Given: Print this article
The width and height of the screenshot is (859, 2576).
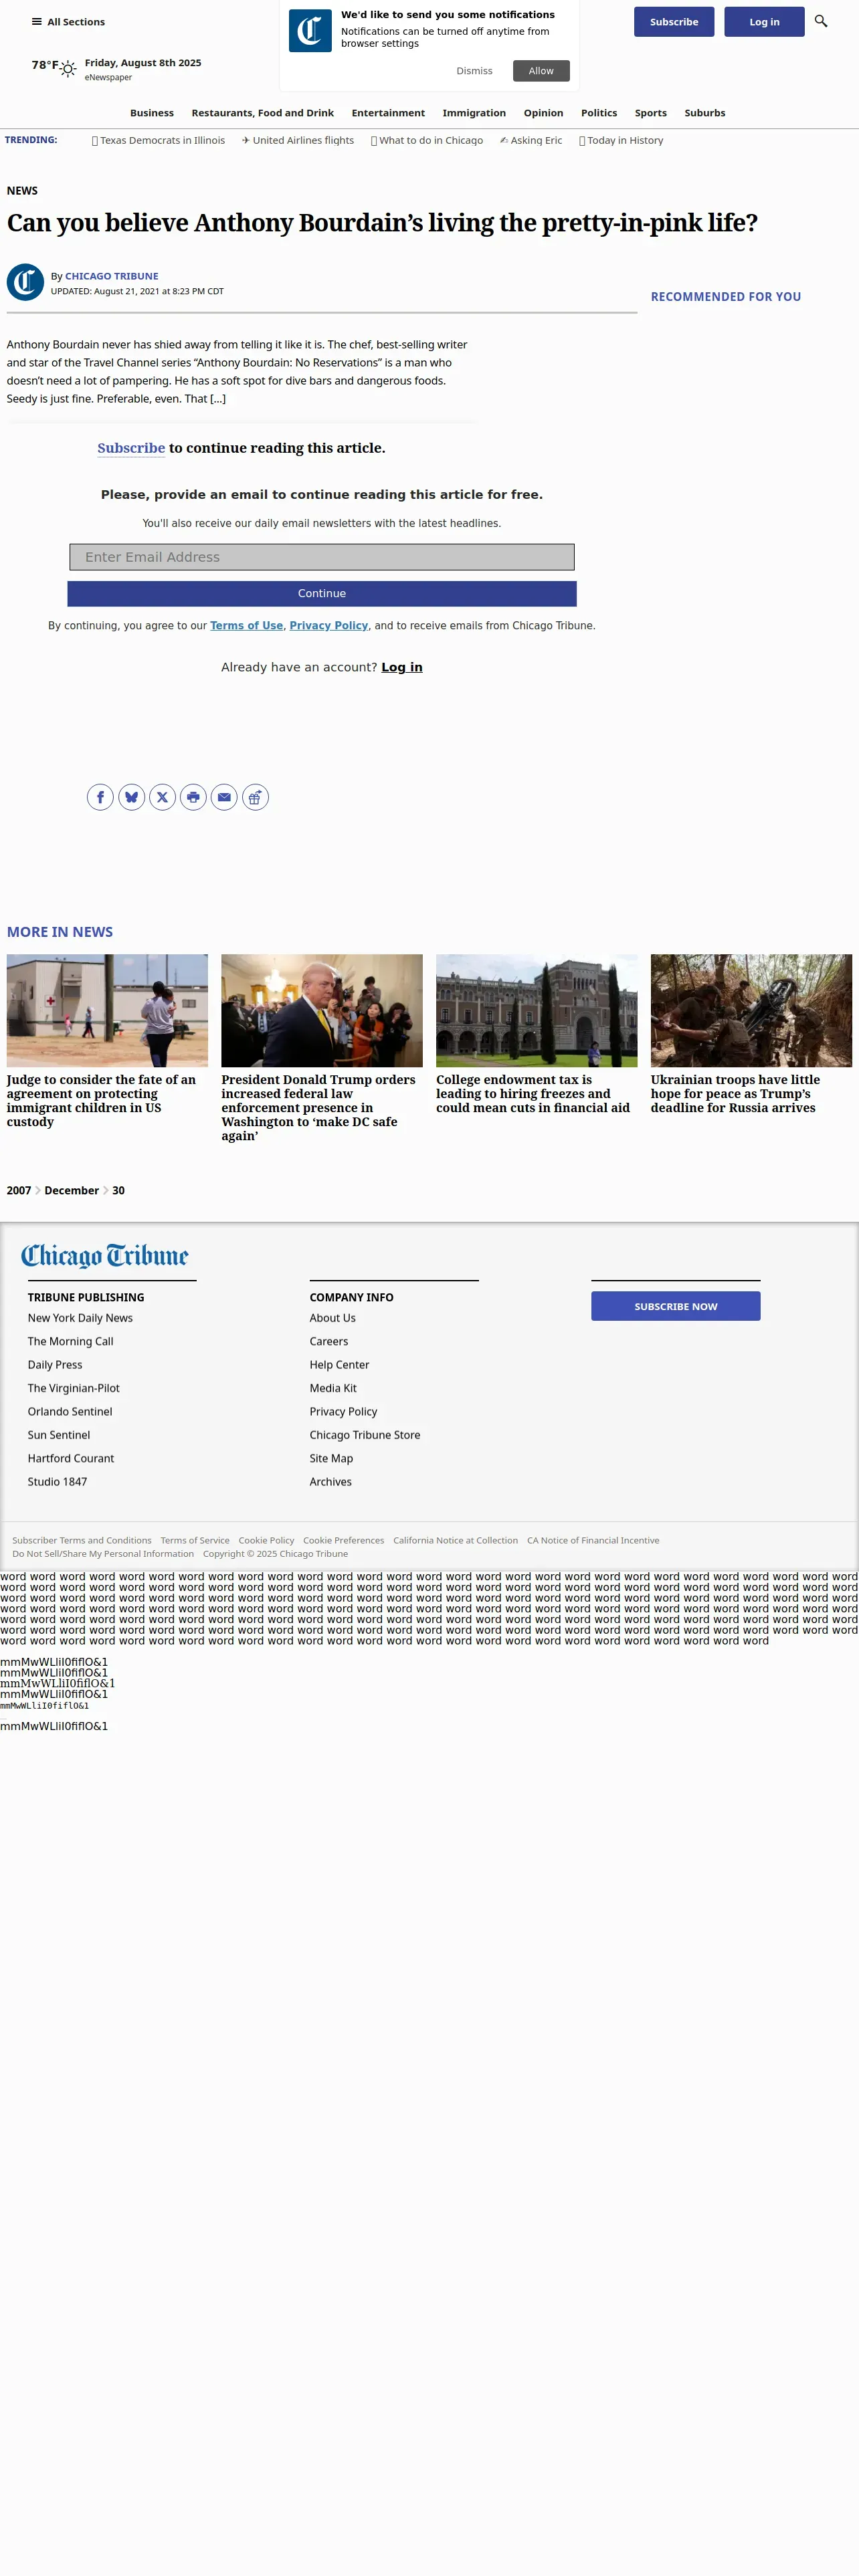Looking at the screenshot, I should pyautogui.click(x=193, y=797).
